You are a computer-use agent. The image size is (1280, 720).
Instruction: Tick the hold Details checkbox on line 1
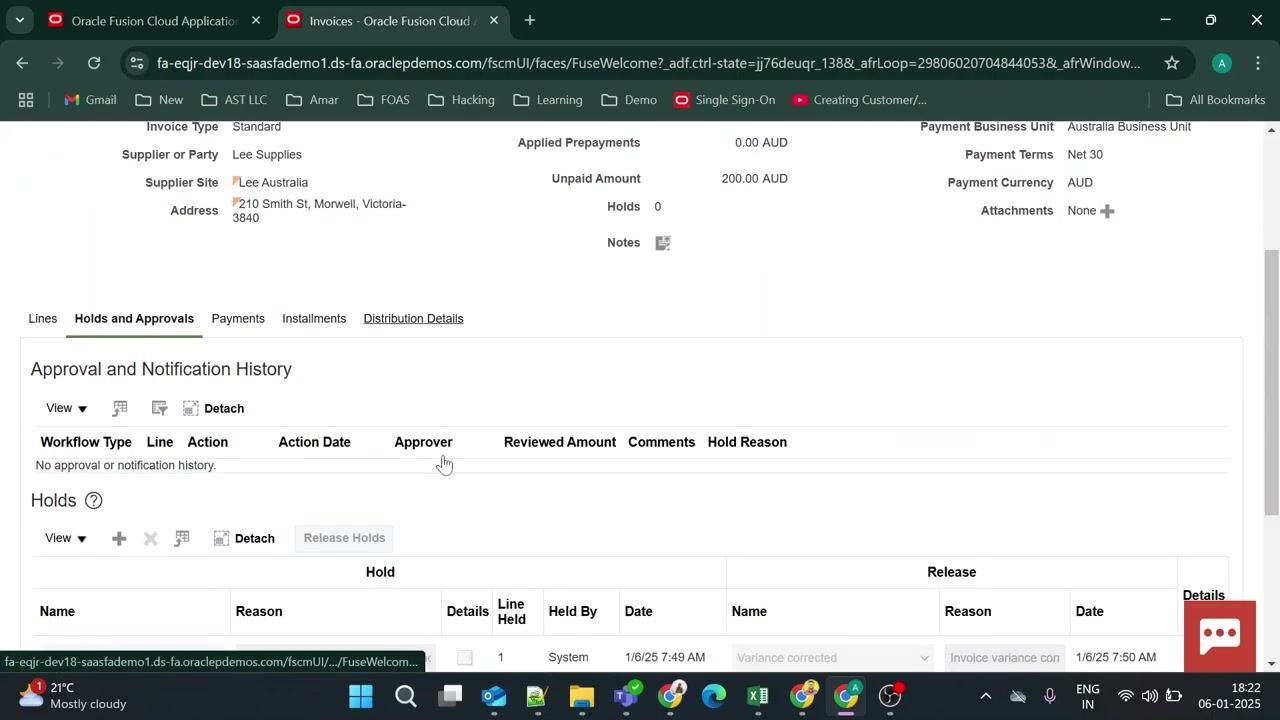click(x=465, y=658)
